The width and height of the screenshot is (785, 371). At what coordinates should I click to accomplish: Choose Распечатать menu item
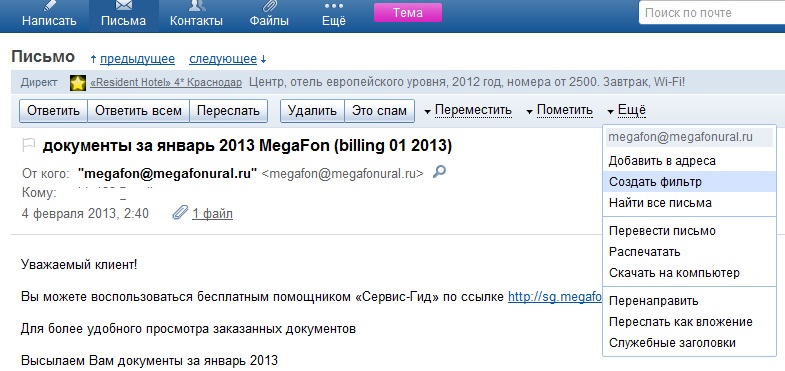[690, 252]
